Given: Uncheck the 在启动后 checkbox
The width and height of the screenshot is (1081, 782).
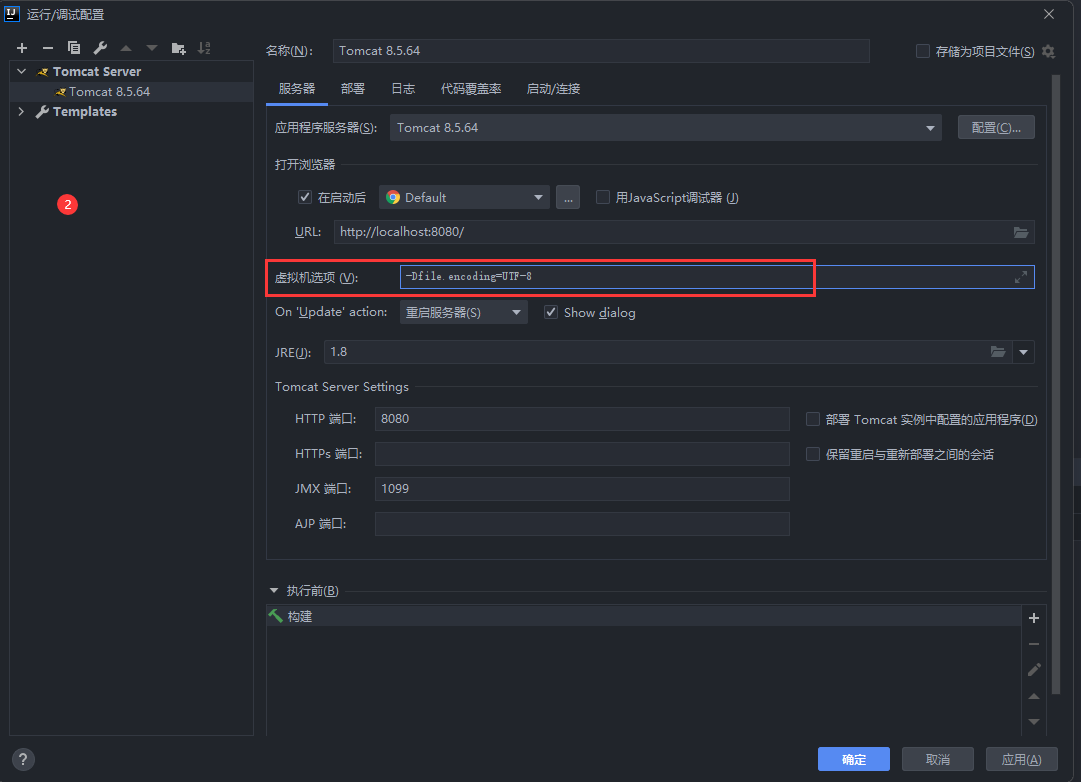Looking at the screenshot, I should click(x=305, y=197).
